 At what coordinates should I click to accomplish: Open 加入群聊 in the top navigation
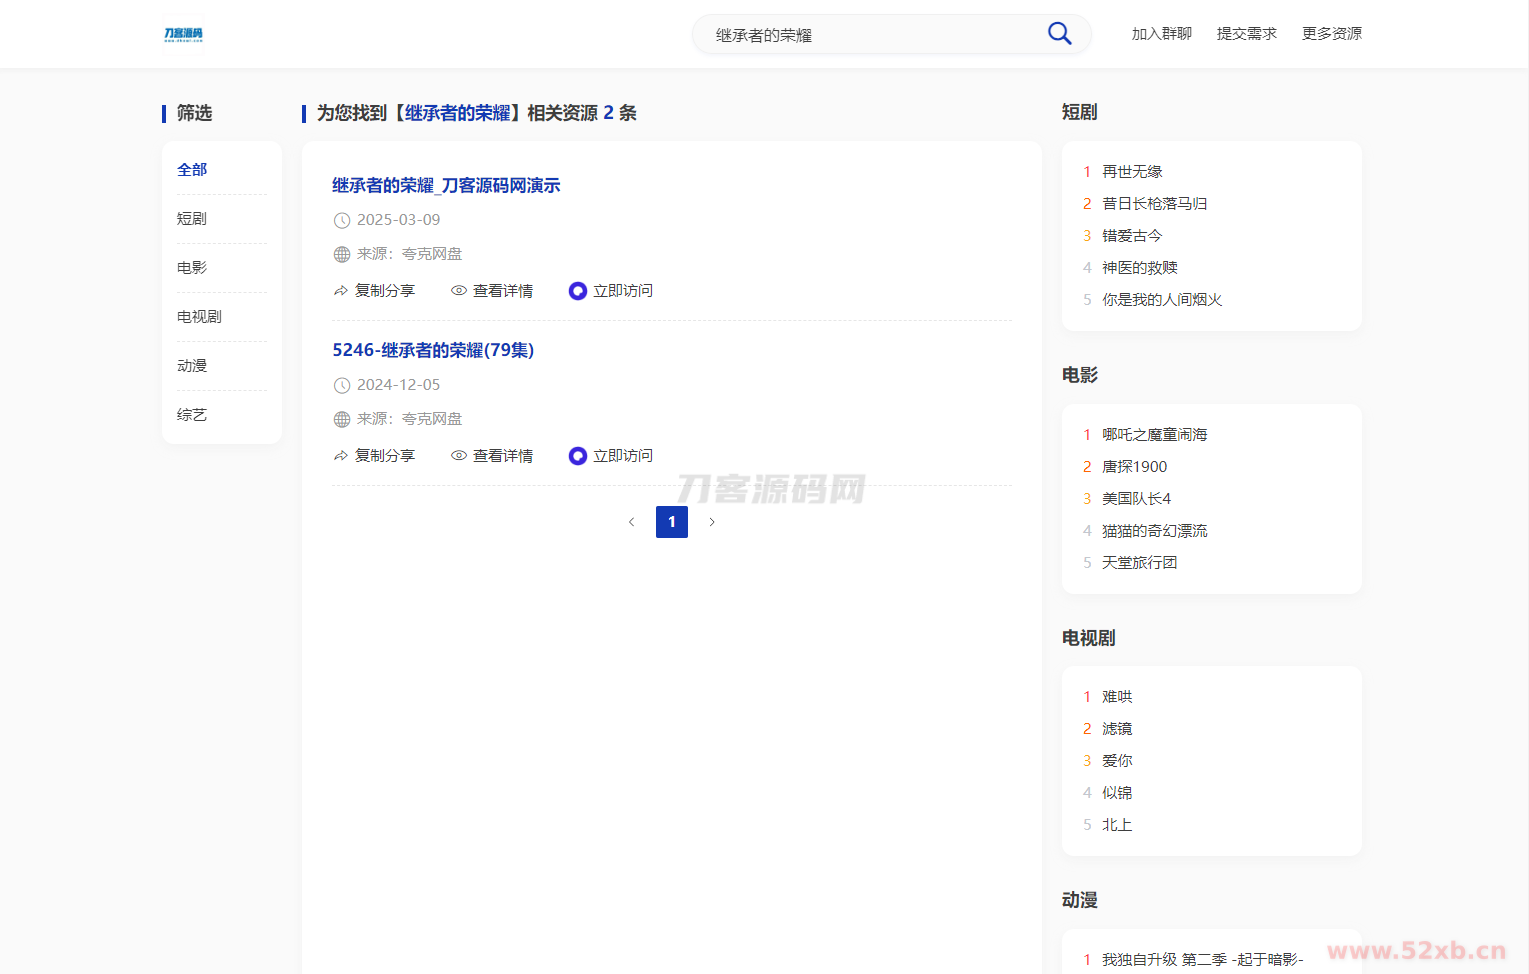click(1161, 34)
